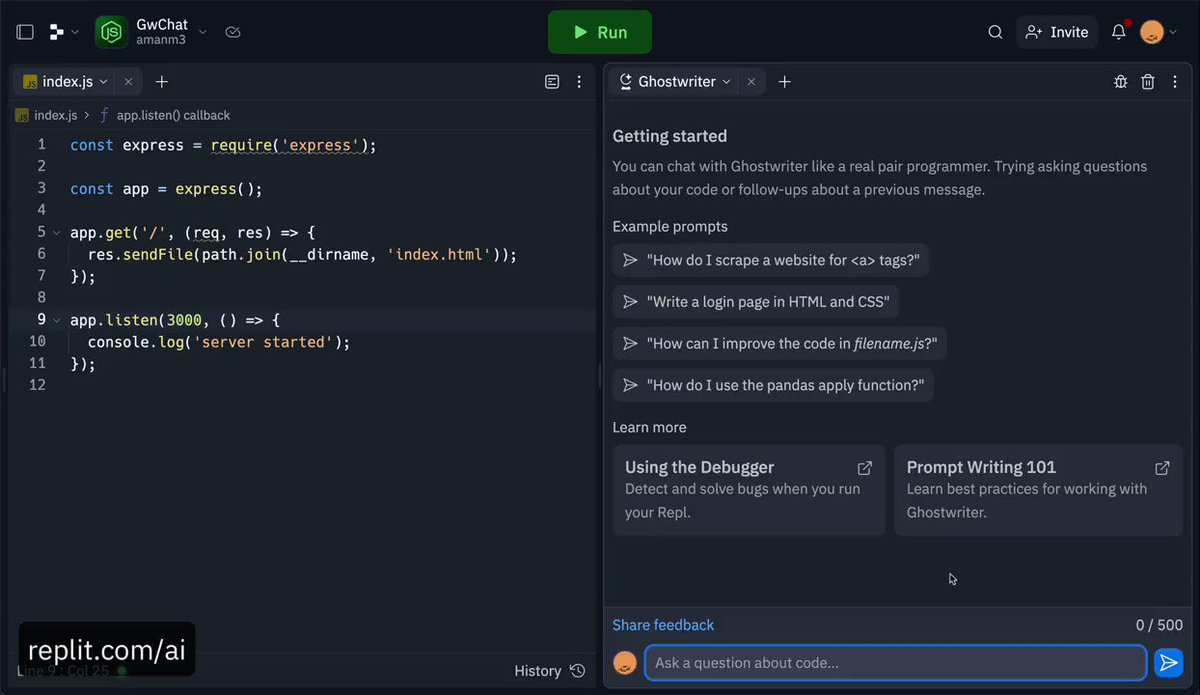Expand the index.js tab chevron

pyautogui.click(x=104, y=81)
